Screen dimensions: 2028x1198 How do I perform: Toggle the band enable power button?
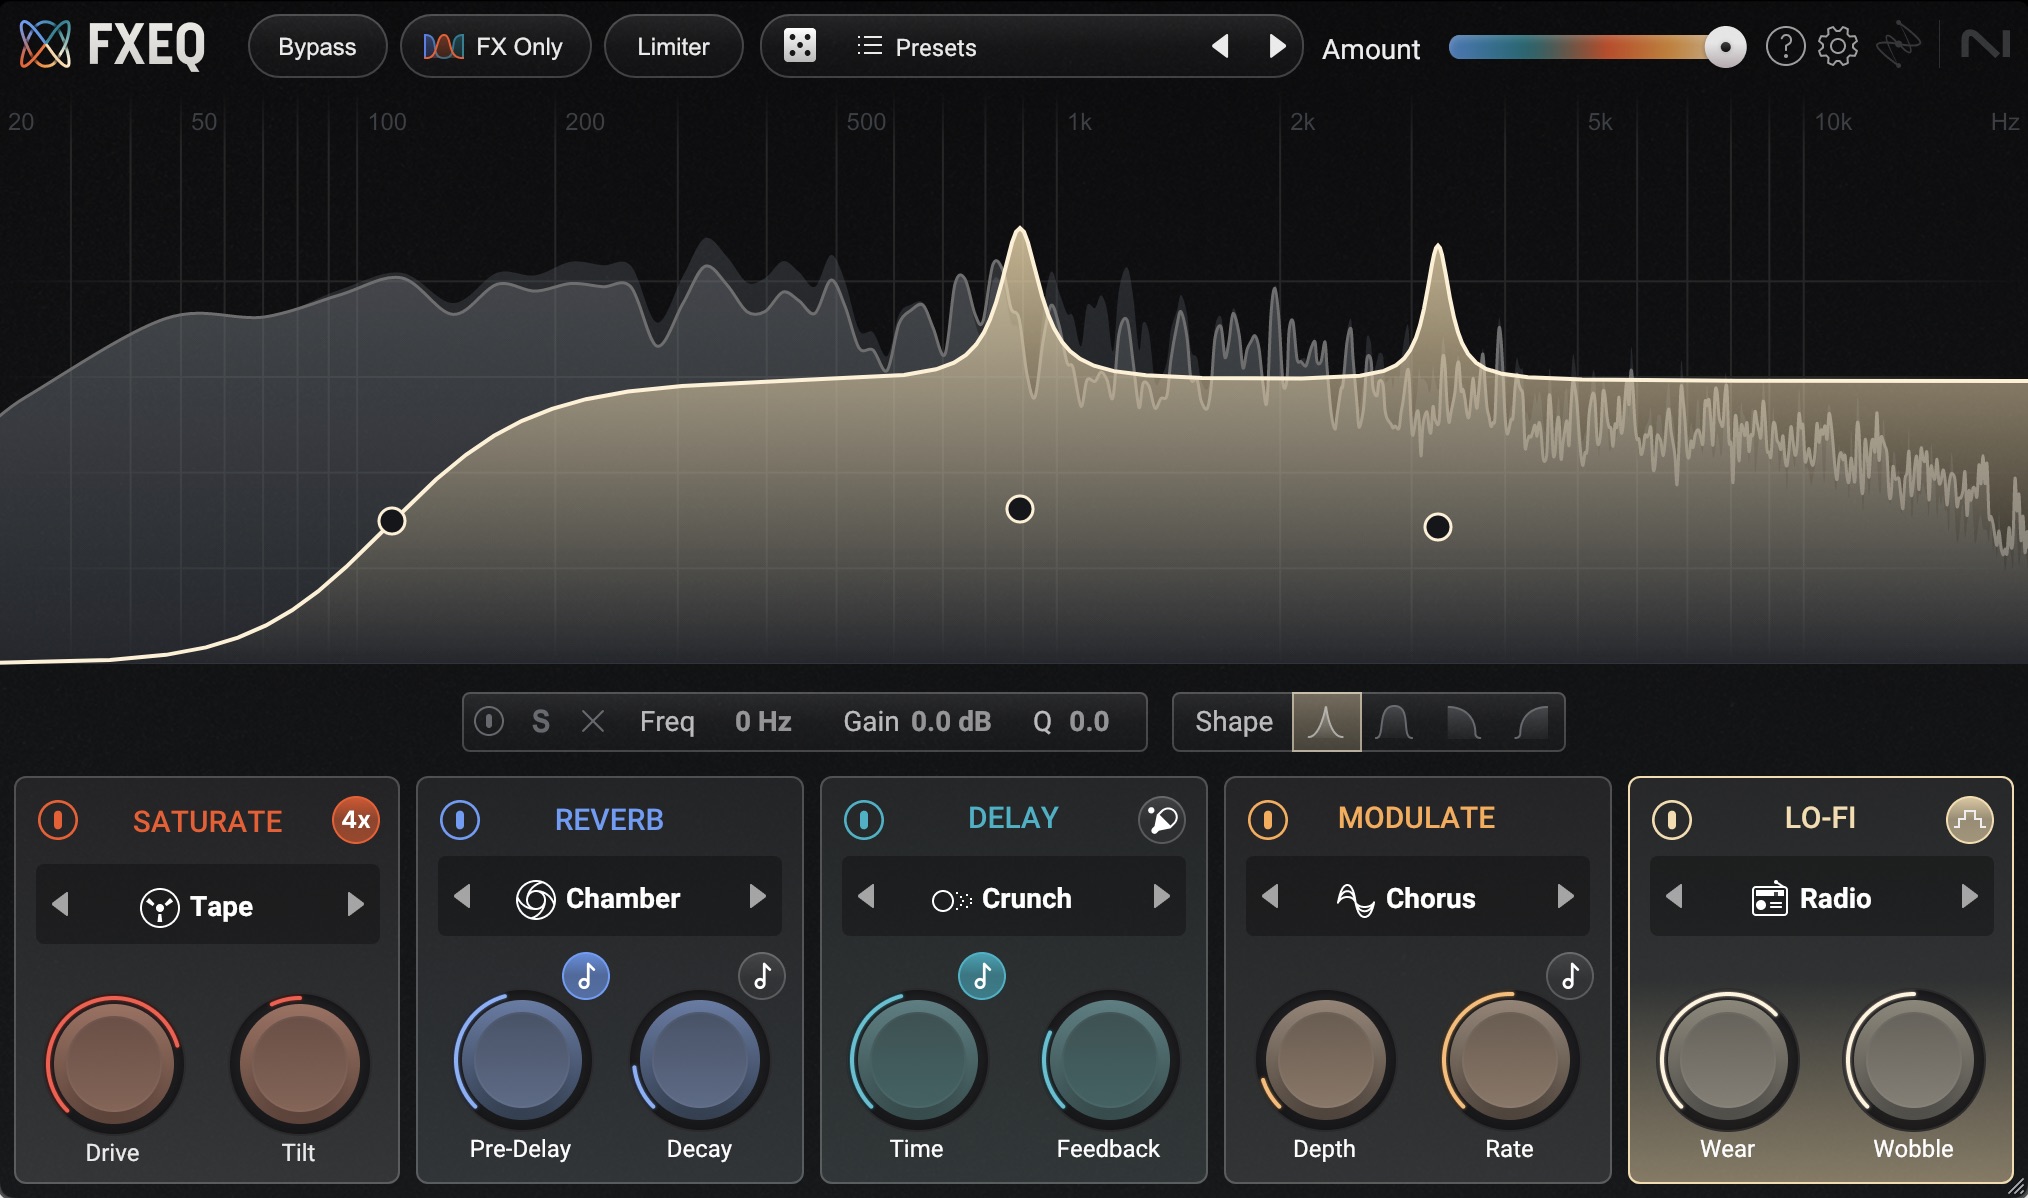click(x=489, y=721)
